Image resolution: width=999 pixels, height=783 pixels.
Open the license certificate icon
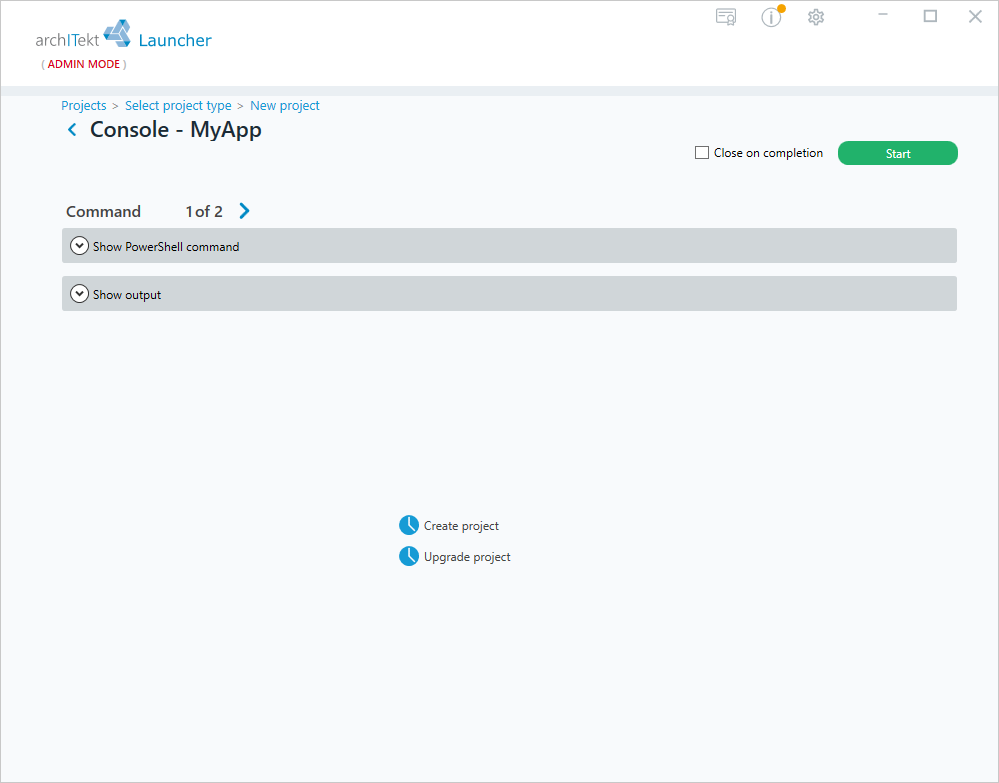[x=726, y=17]
